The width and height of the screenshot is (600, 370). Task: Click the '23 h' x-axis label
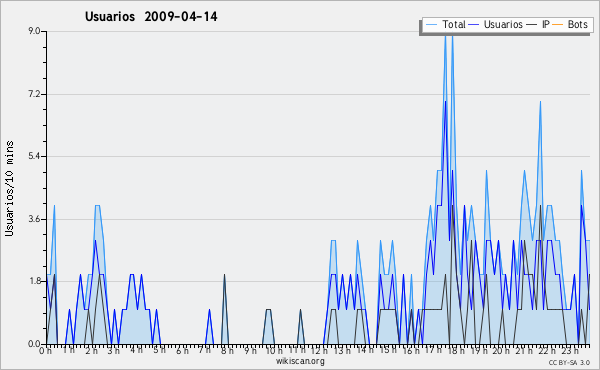(x=570, y=350)
